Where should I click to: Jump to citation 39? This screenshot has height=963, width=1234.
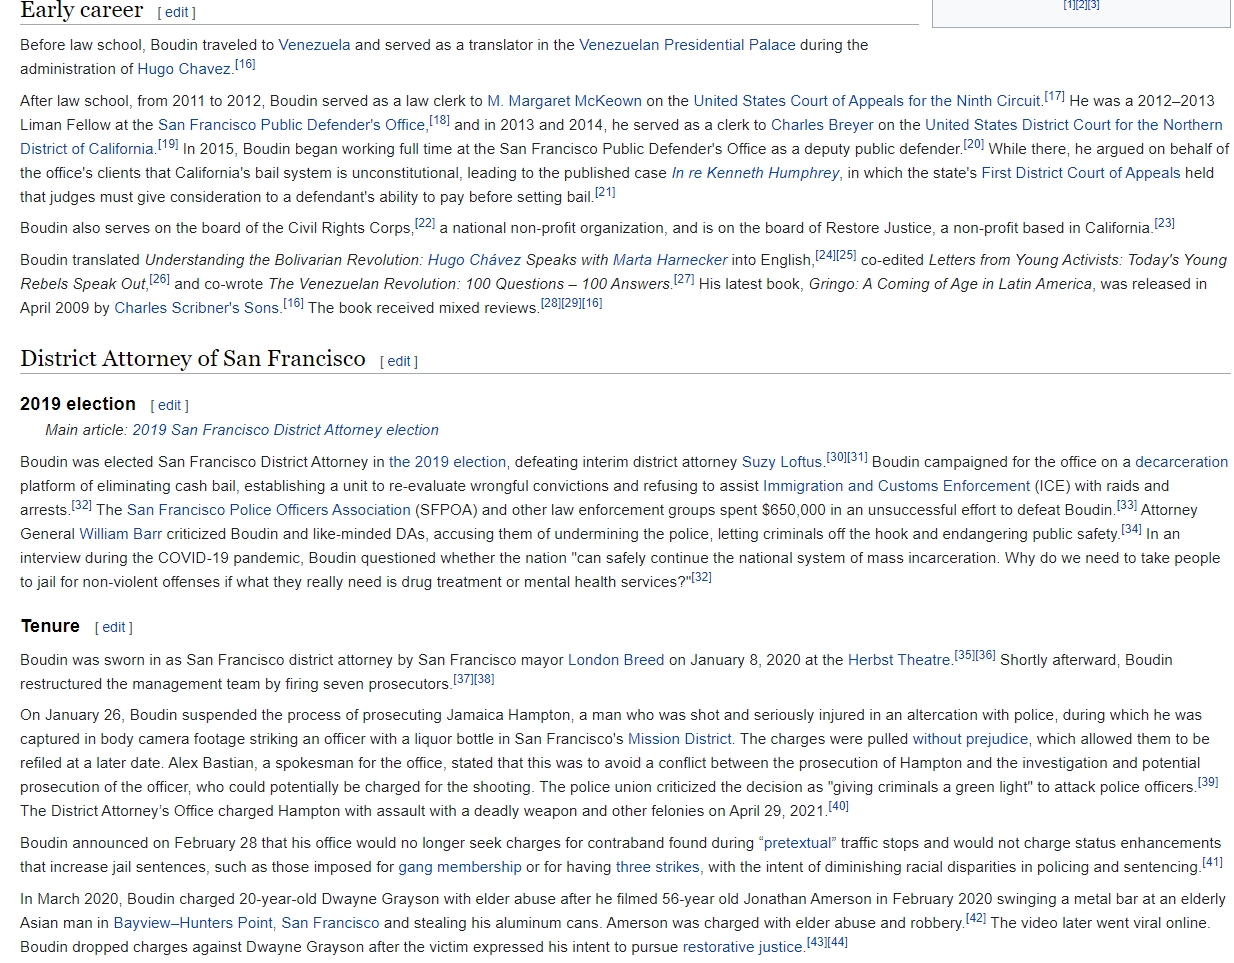click(1208, 783)
